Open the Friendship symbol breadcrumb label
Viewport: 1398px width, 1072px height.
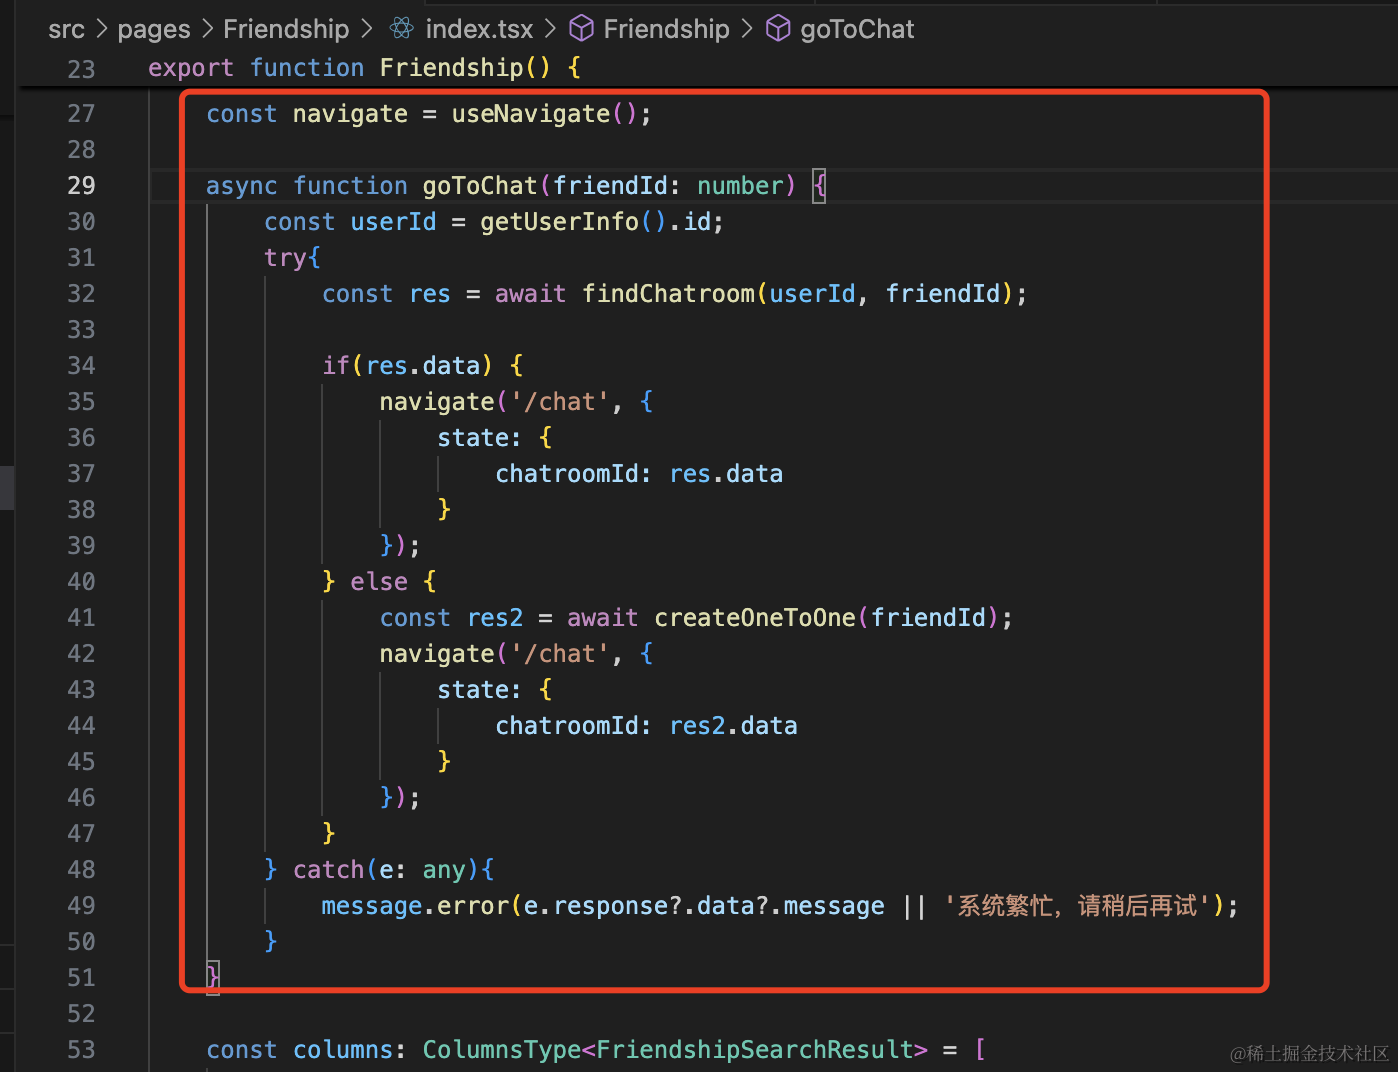(666, 29)
